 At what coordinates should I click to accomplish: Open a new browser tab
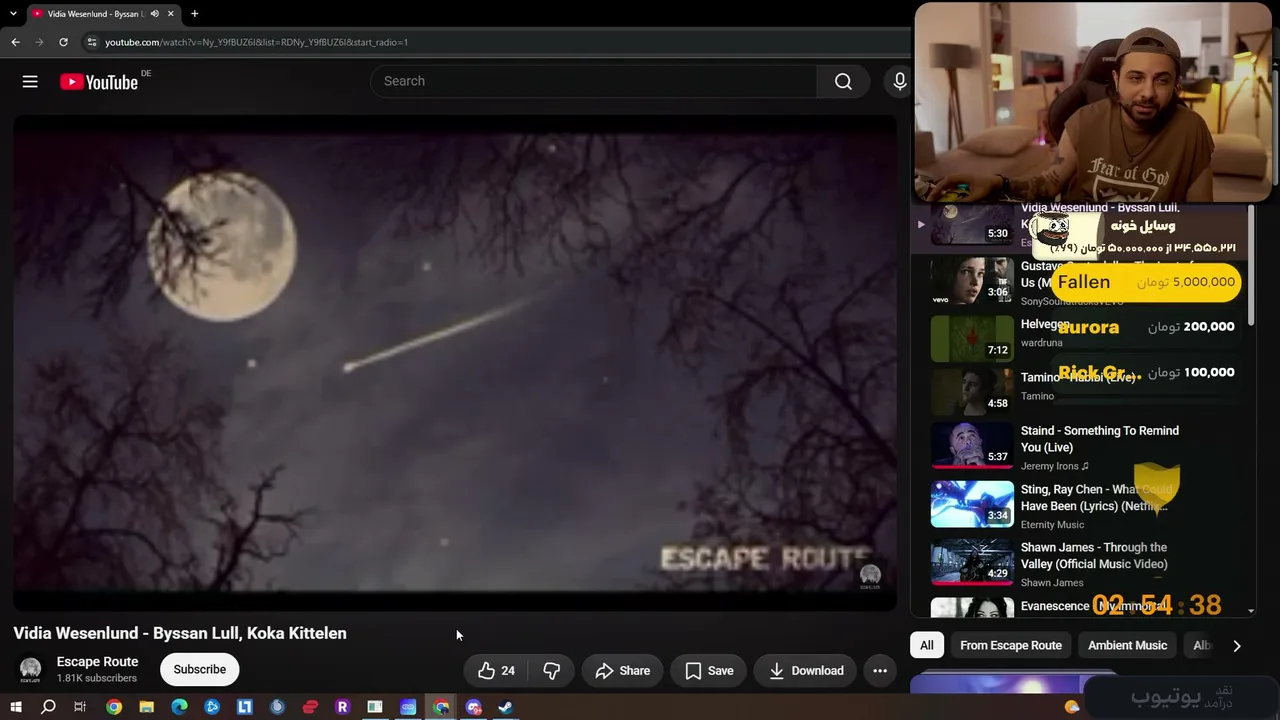click(x=194, y=14)
